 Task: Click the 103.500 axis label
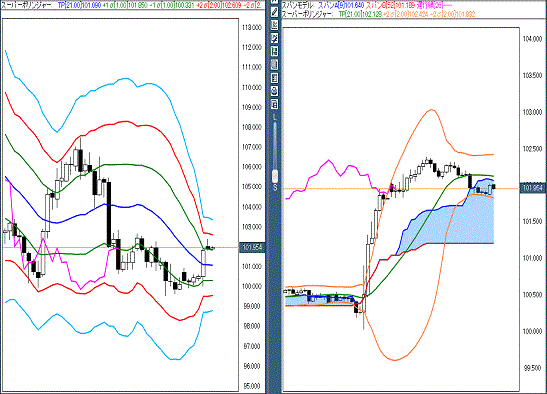533,76
